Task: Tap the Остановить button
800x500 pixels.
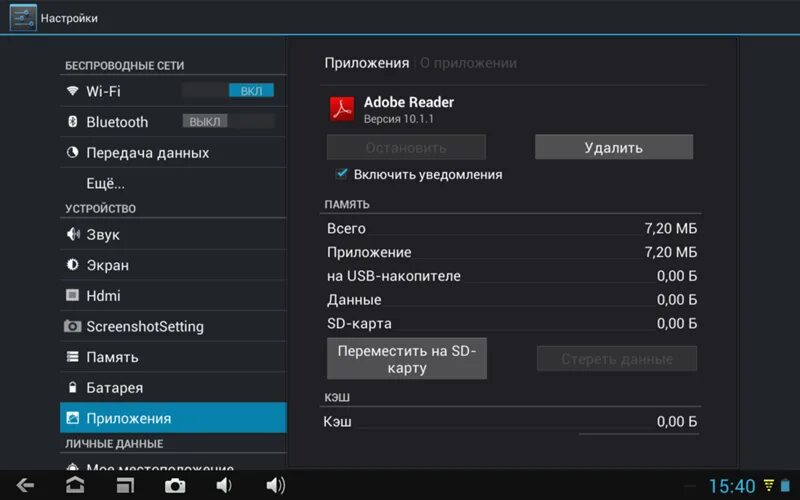Action: point(406,147)
